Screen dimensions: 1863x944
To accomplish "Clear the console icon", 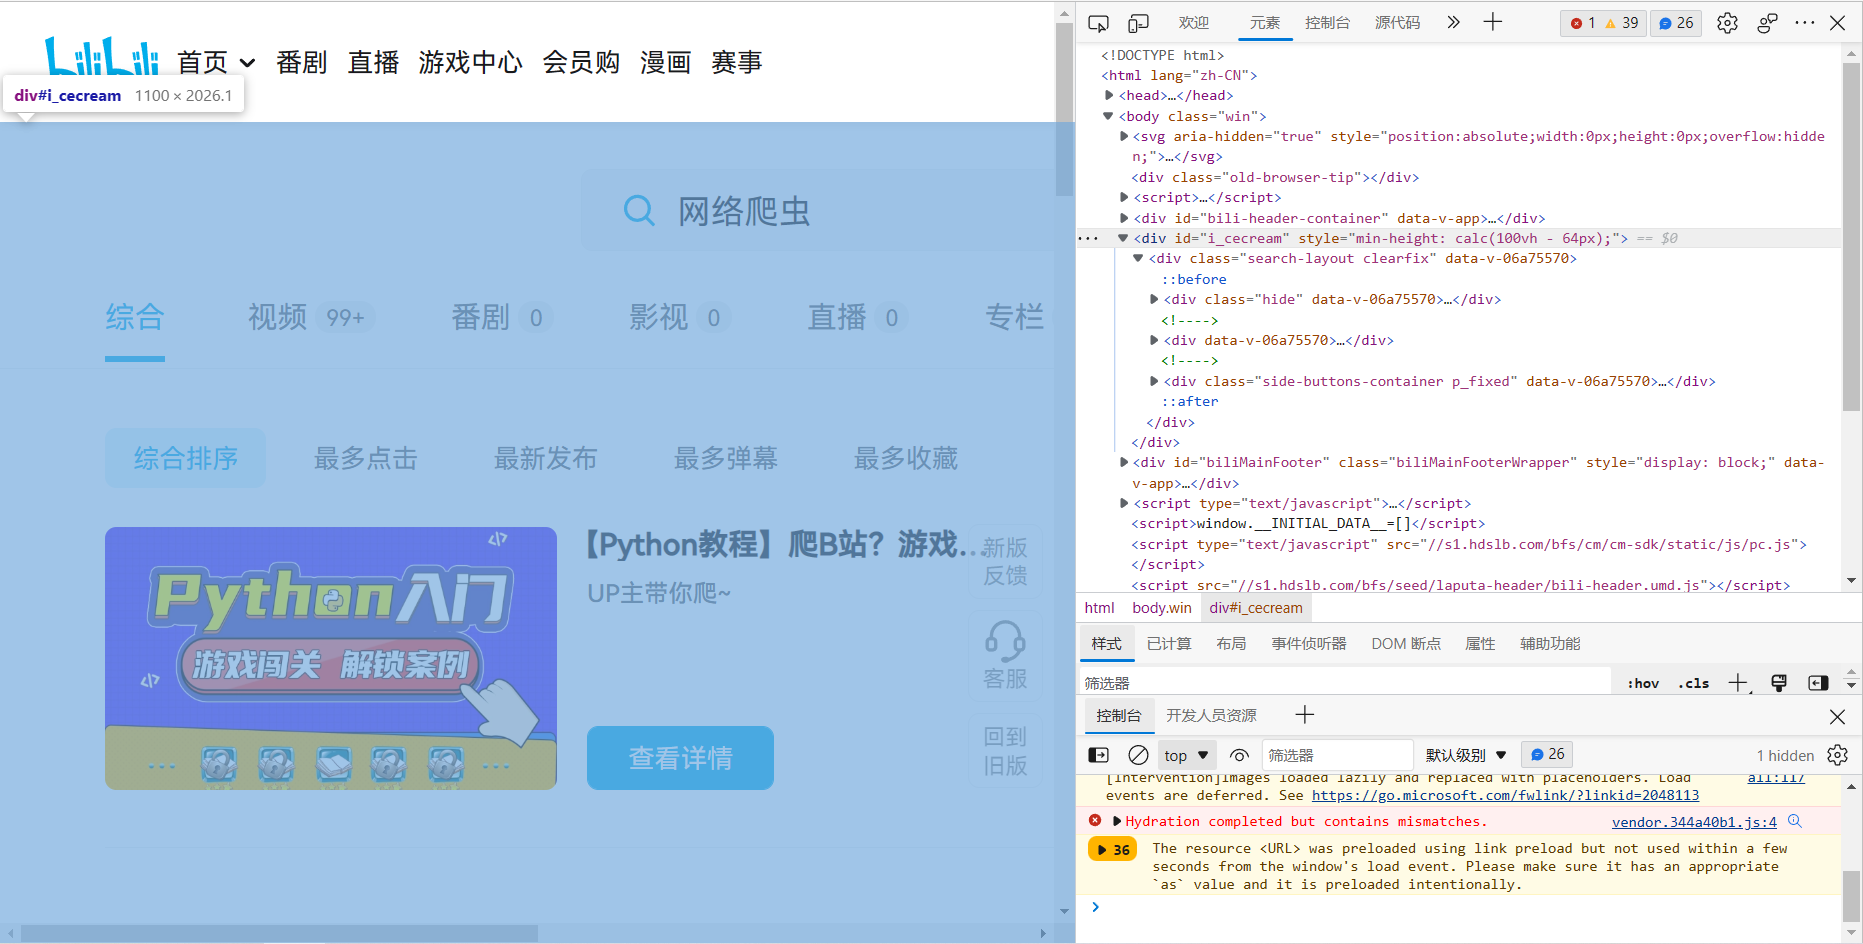I will pyautogui.click(x=1138, y=755).
